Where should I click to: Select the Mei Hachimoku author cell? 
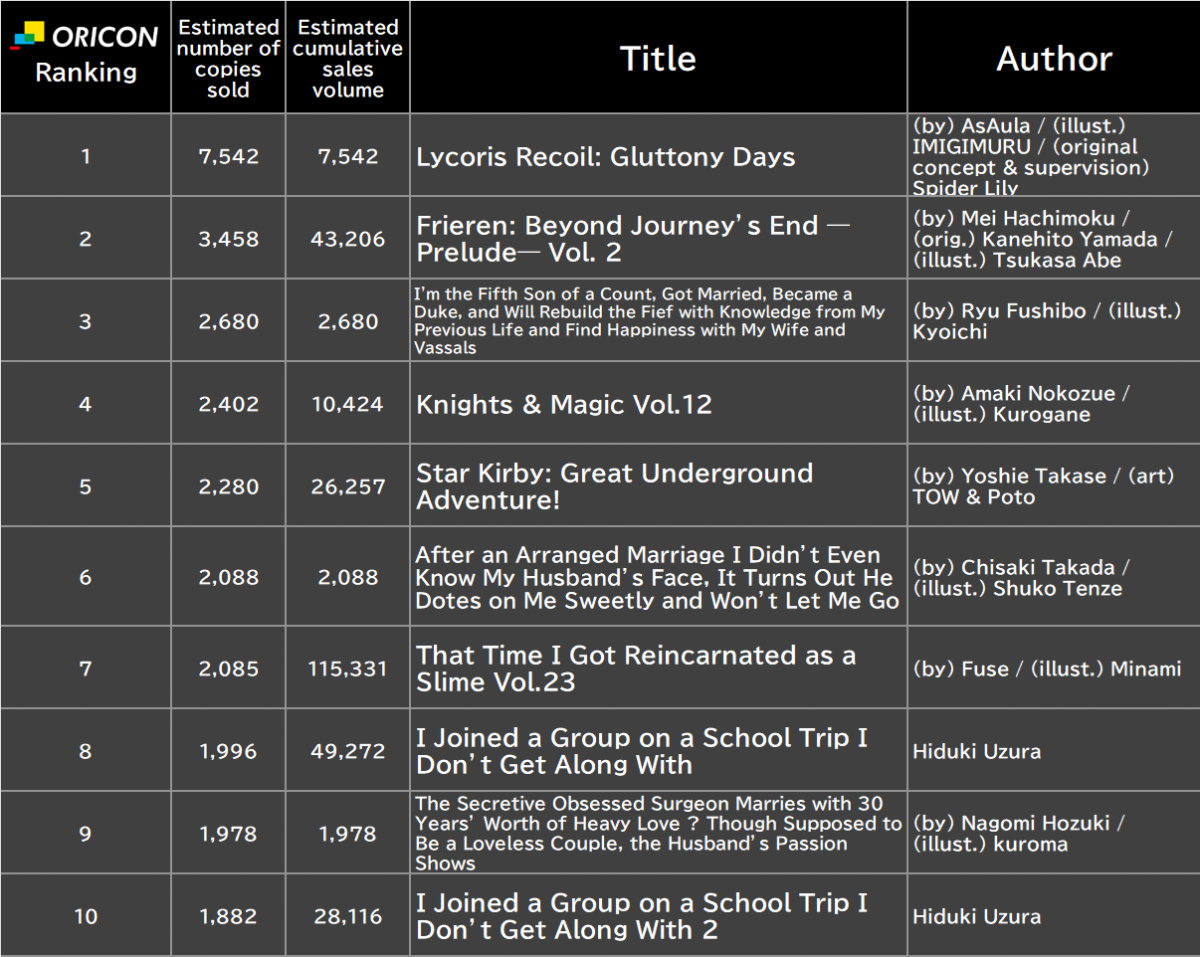pyautogui.click(x=1053, y=239)
